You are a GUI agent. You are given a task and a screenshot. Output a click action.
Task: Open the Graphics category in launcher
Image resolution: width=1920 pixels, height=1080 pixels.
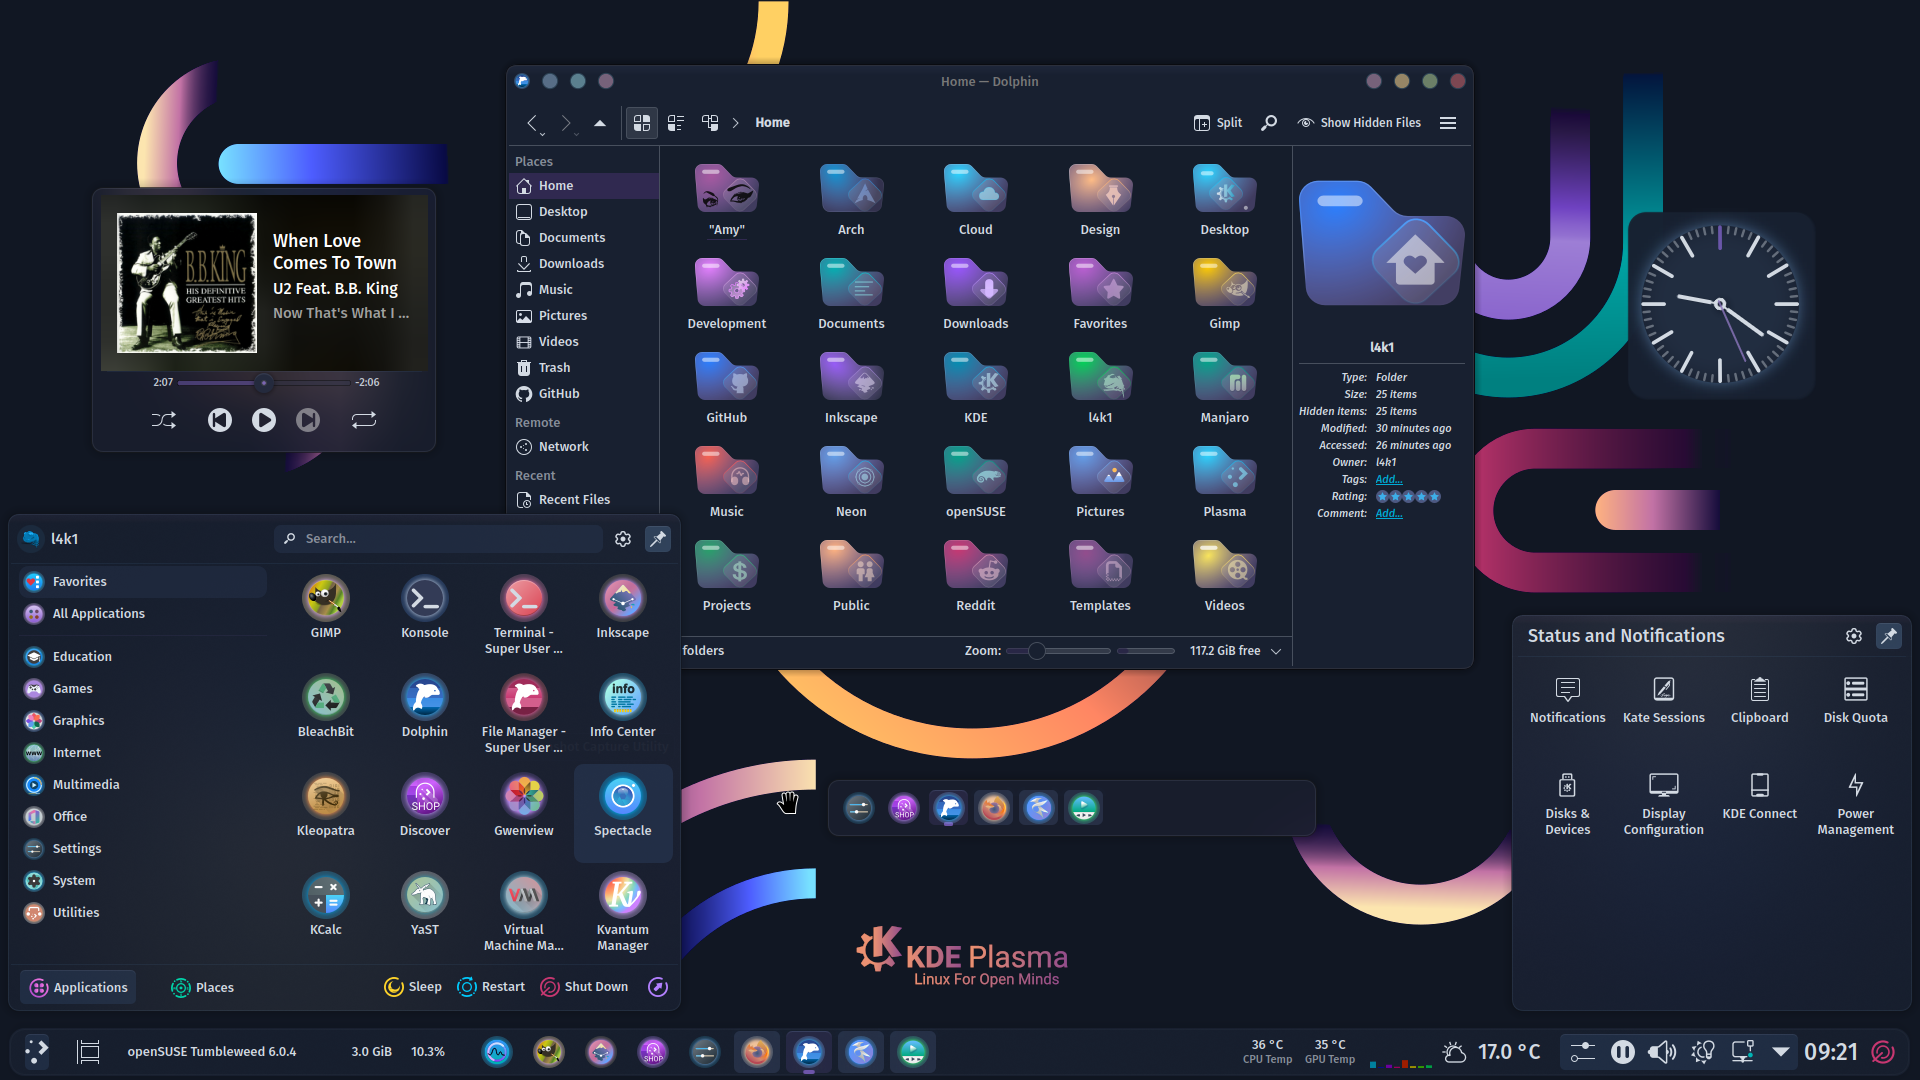143,721
